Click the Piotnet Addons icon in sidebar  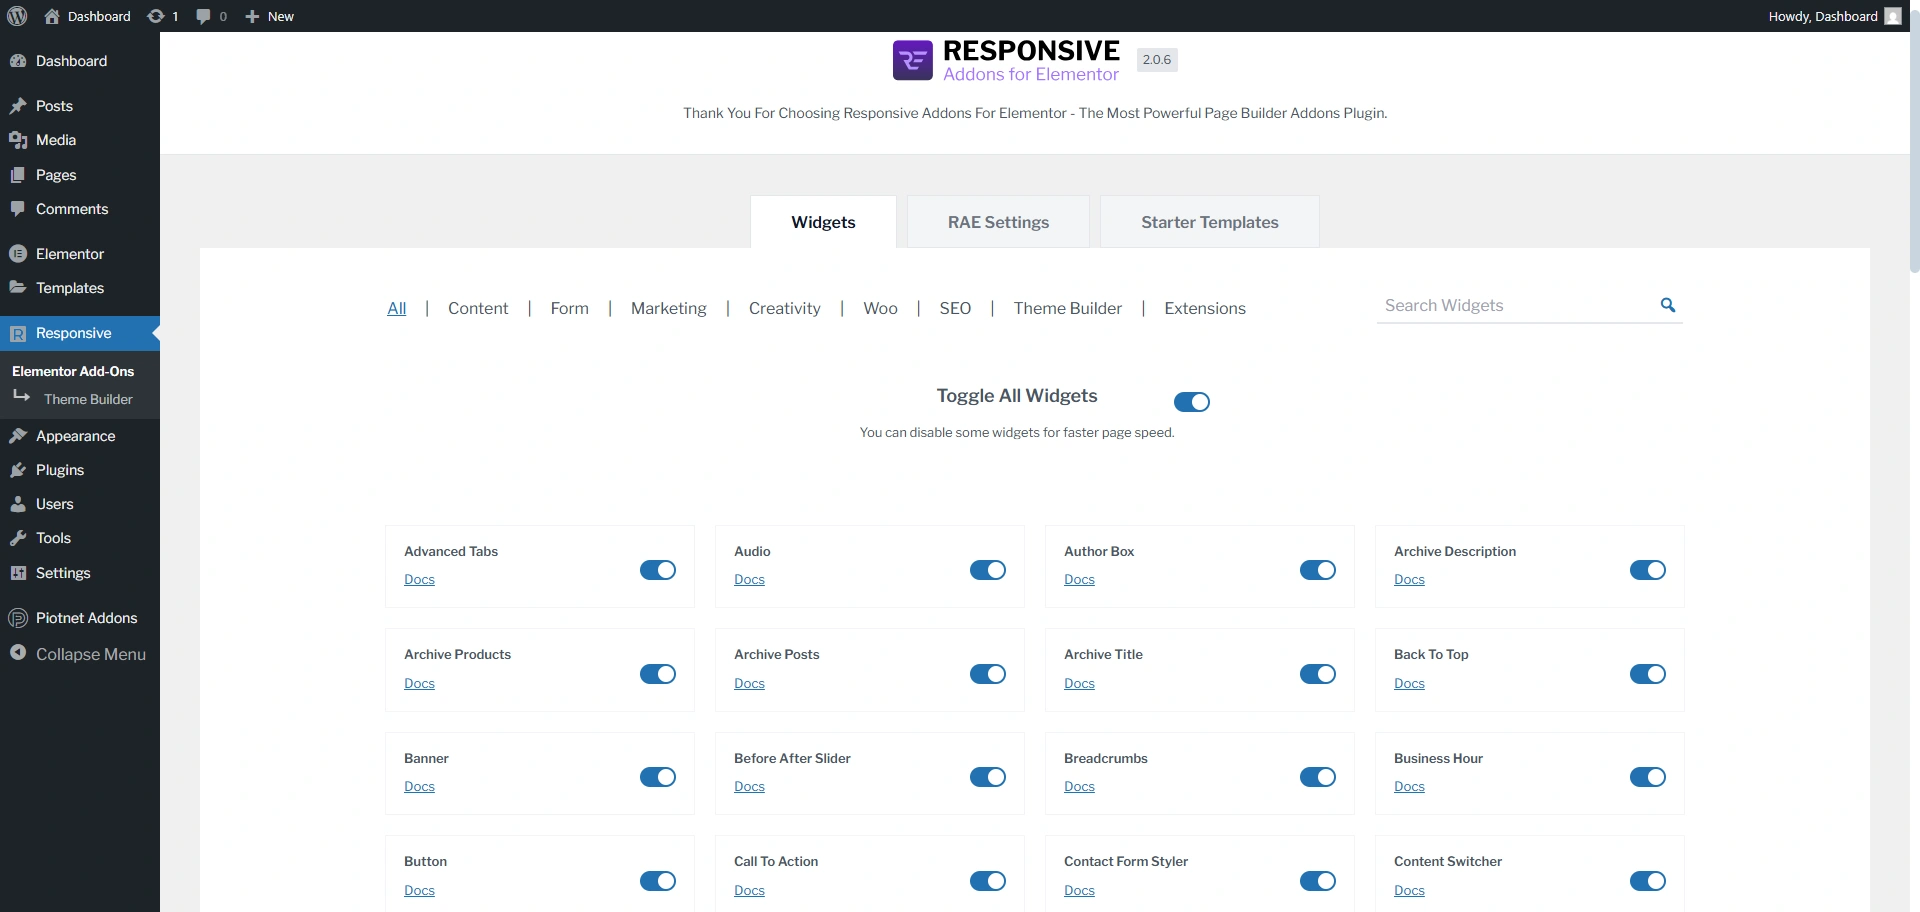(18, 618)
